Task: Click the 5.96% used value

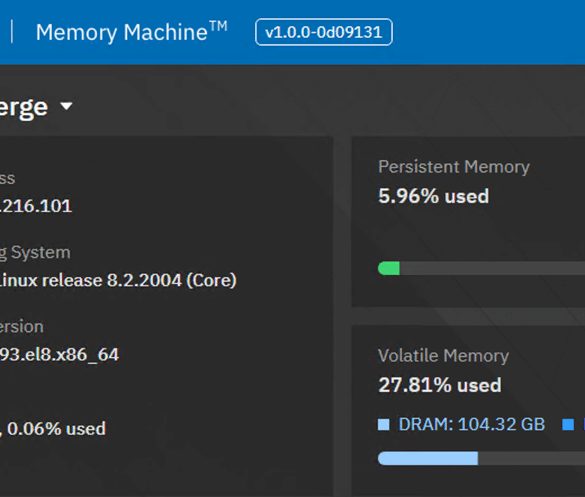Action: [x=434, y=196]
